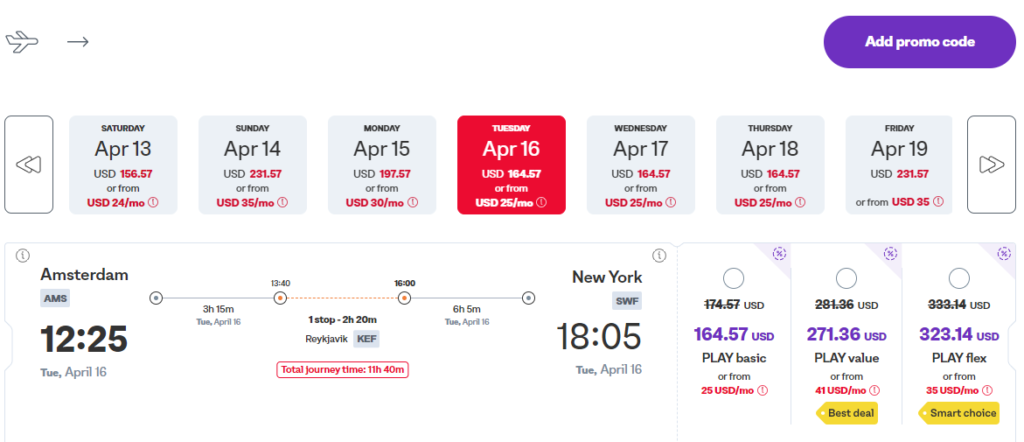Click info icon next to 41 USD/mo

click(874, 390)
